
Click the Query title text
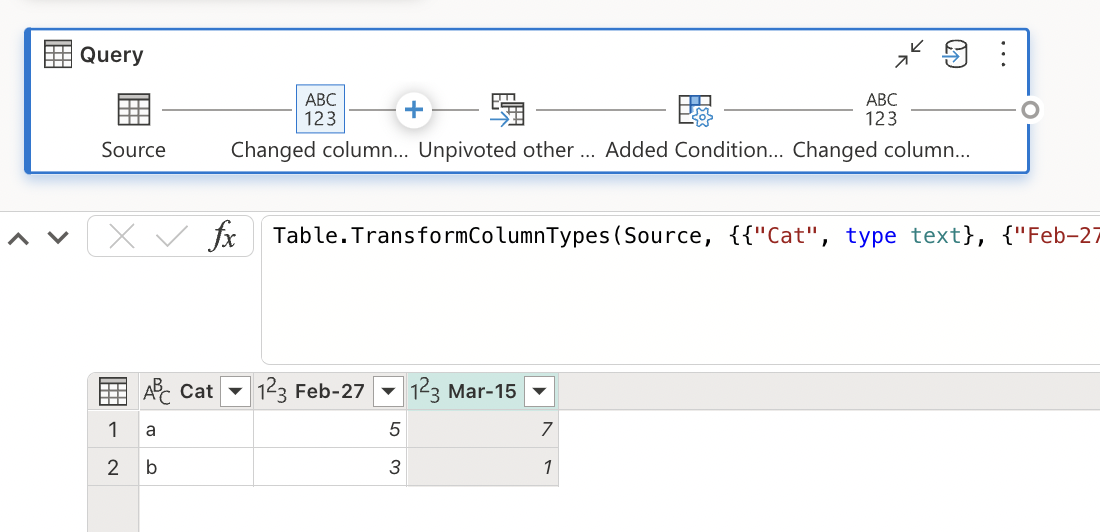112,55
